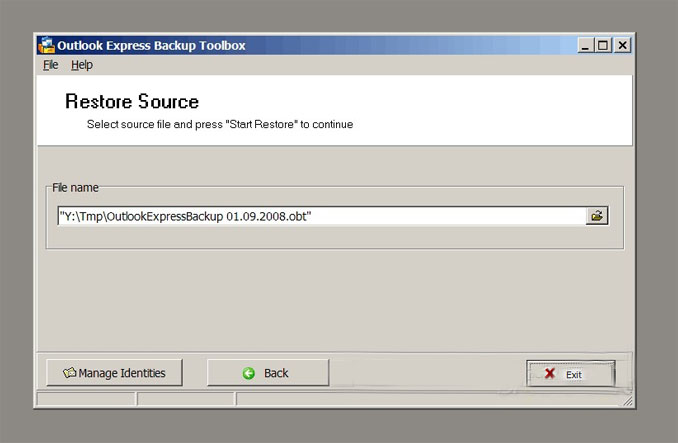Open the Help menu

click(x=82, y=65)
